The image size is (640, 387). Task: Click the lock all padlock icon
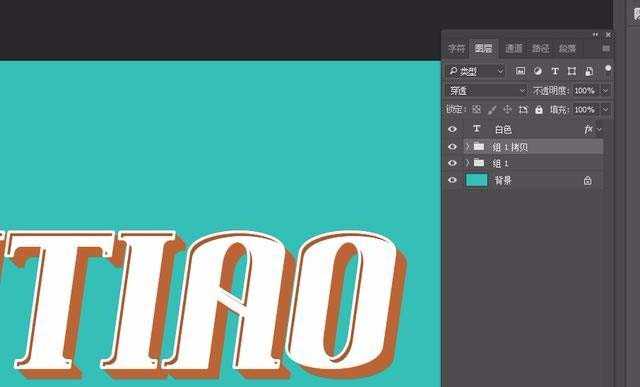[539, 109]
